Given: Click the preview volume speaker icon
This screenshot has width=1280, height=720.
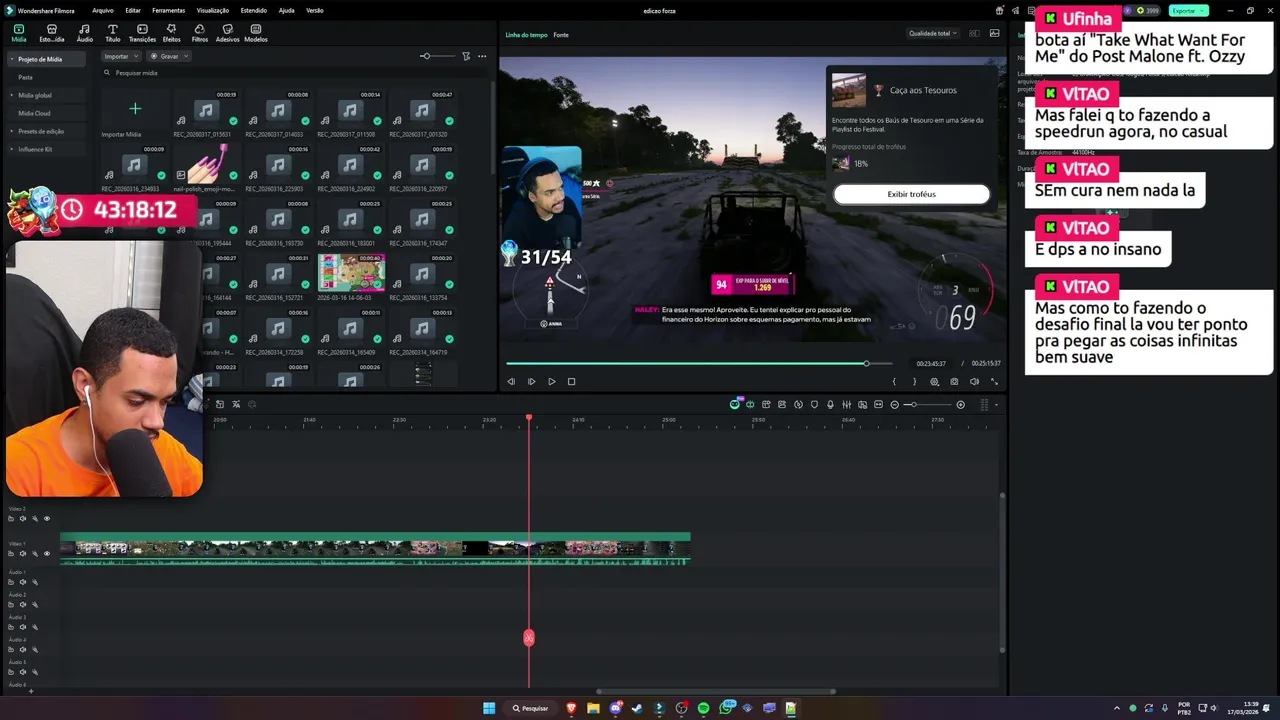Looking at the screenshot, I should click(974, 381).
